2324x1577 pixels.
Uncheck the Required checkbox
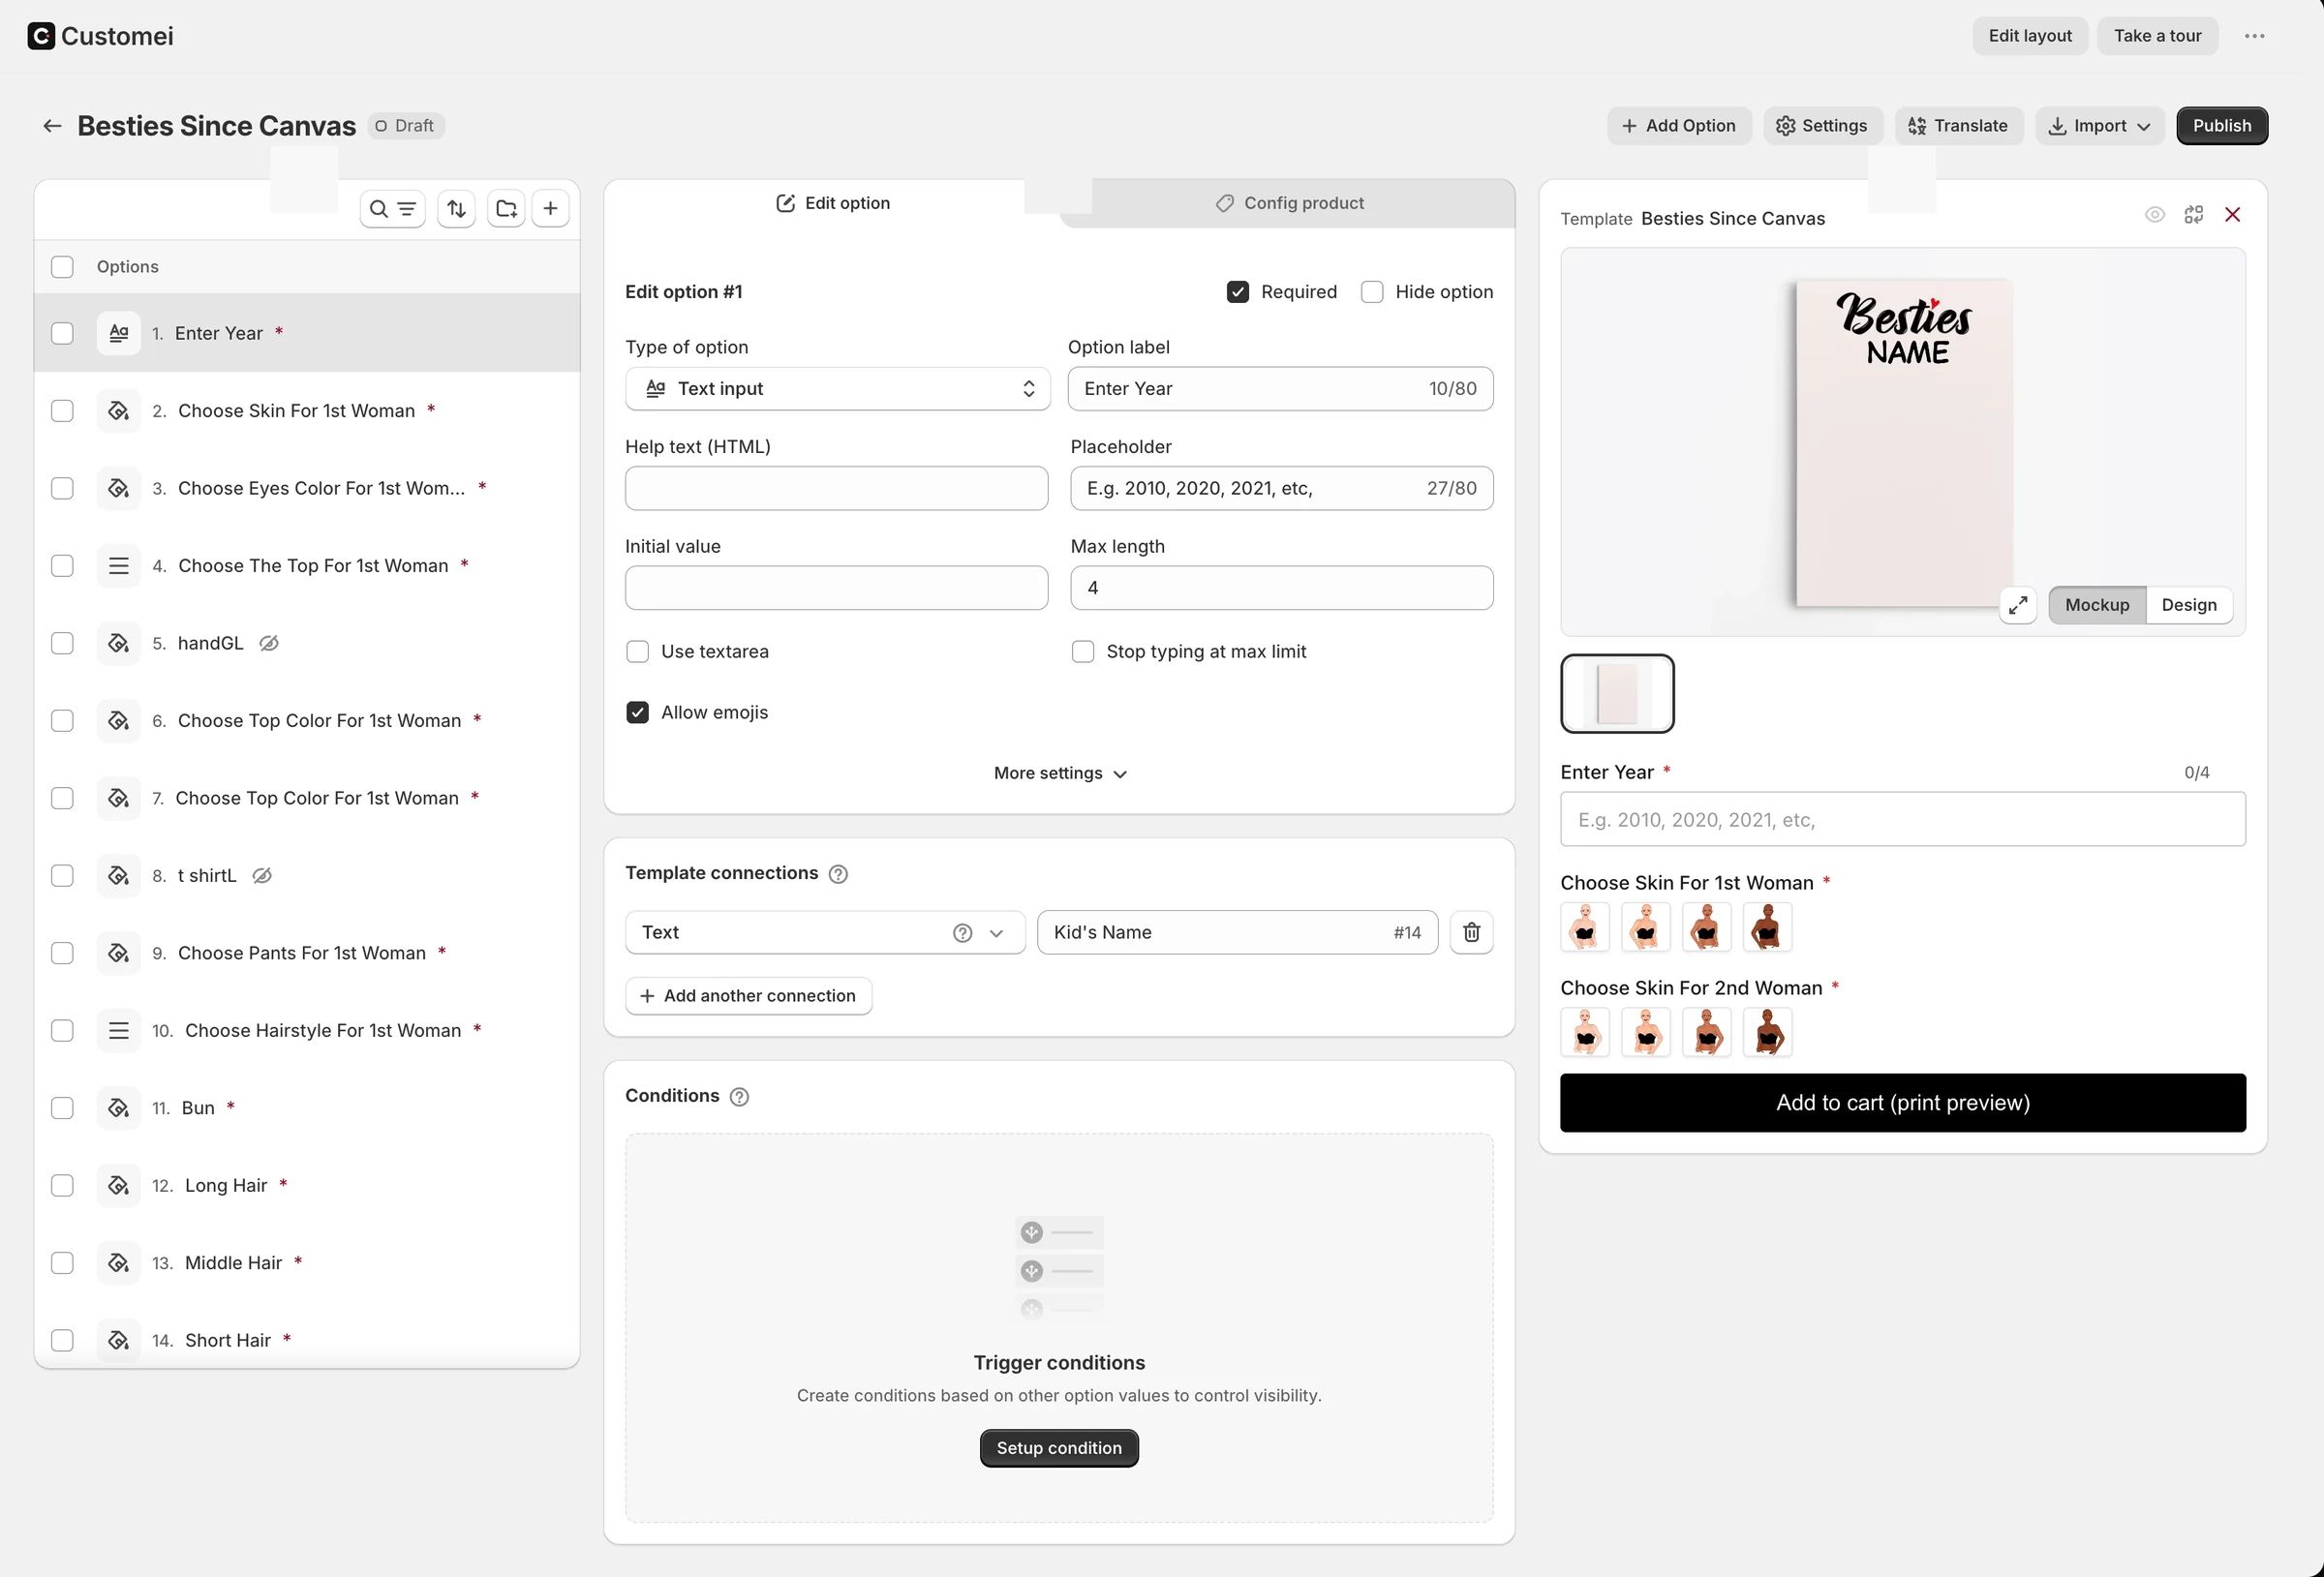click(1237, 292)
